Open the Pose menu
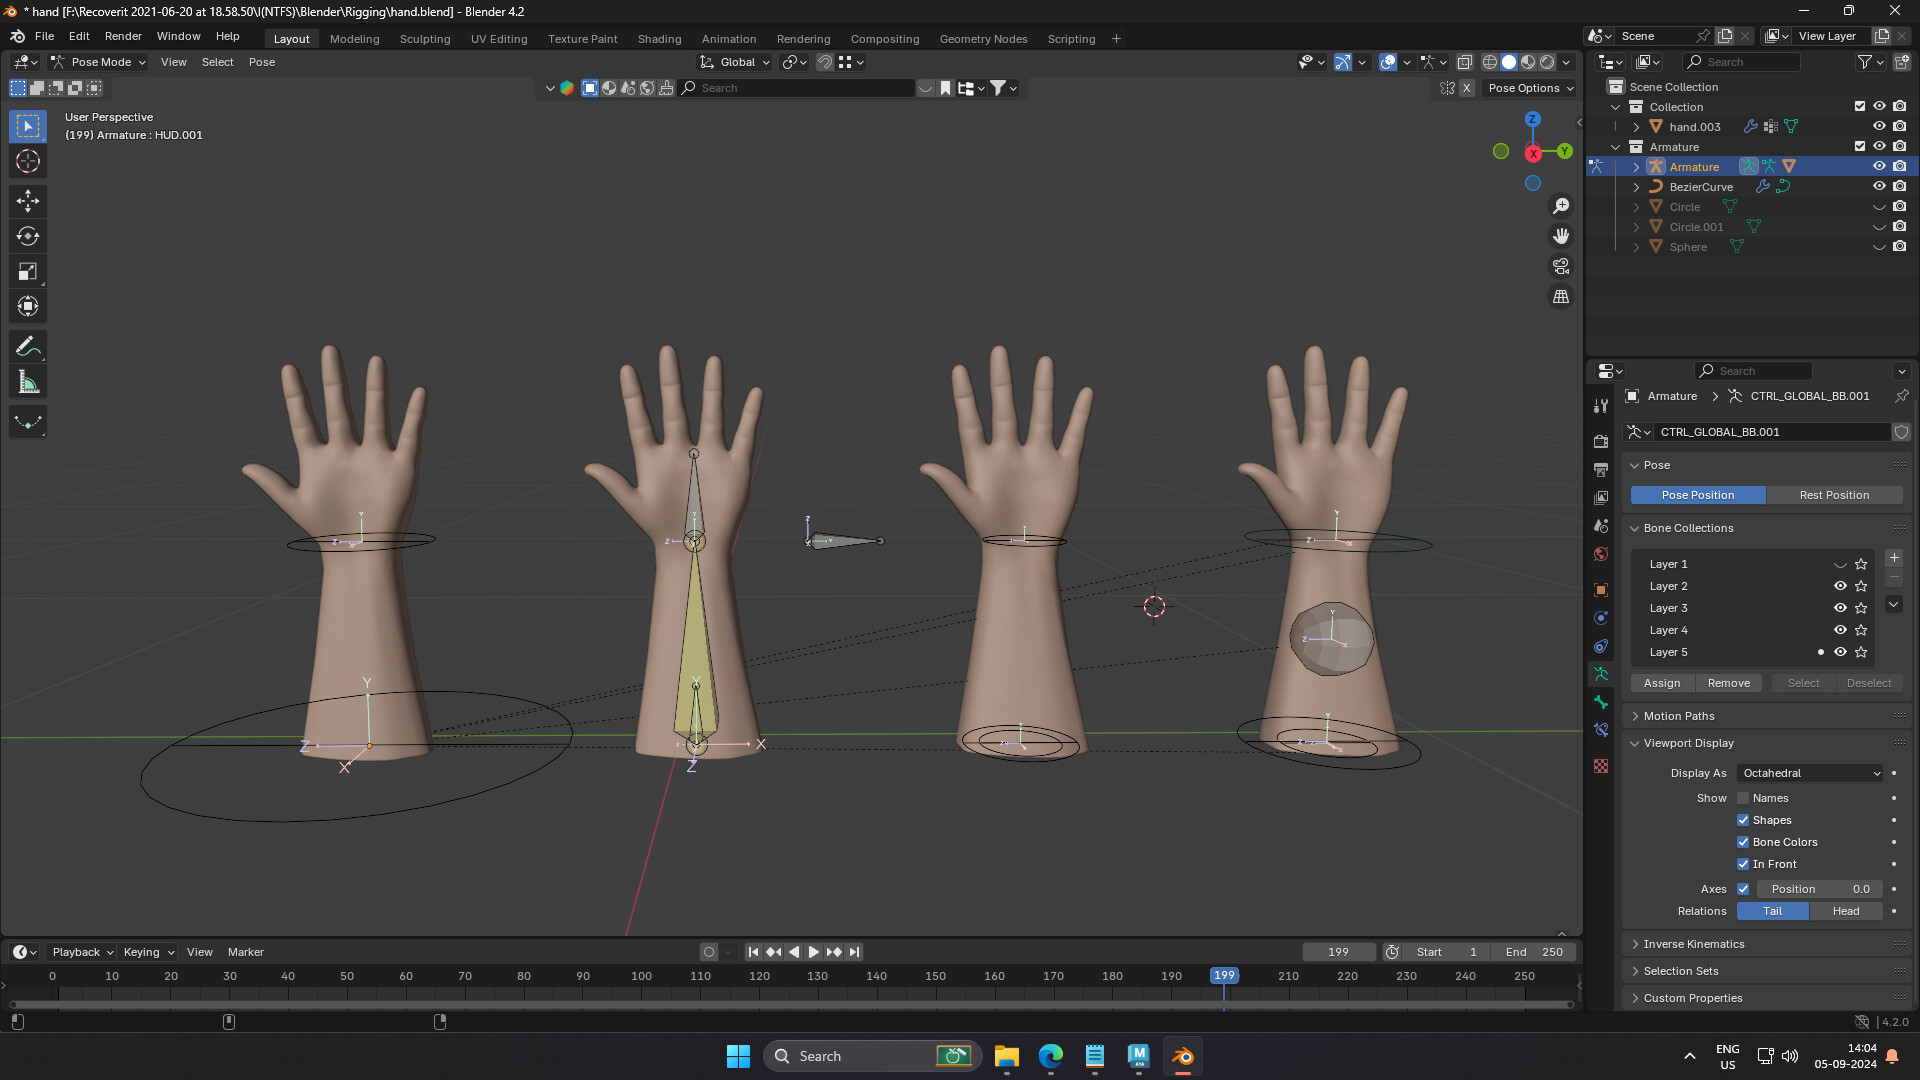This screenshot has width=1920, height=1080. pos(261,62)
